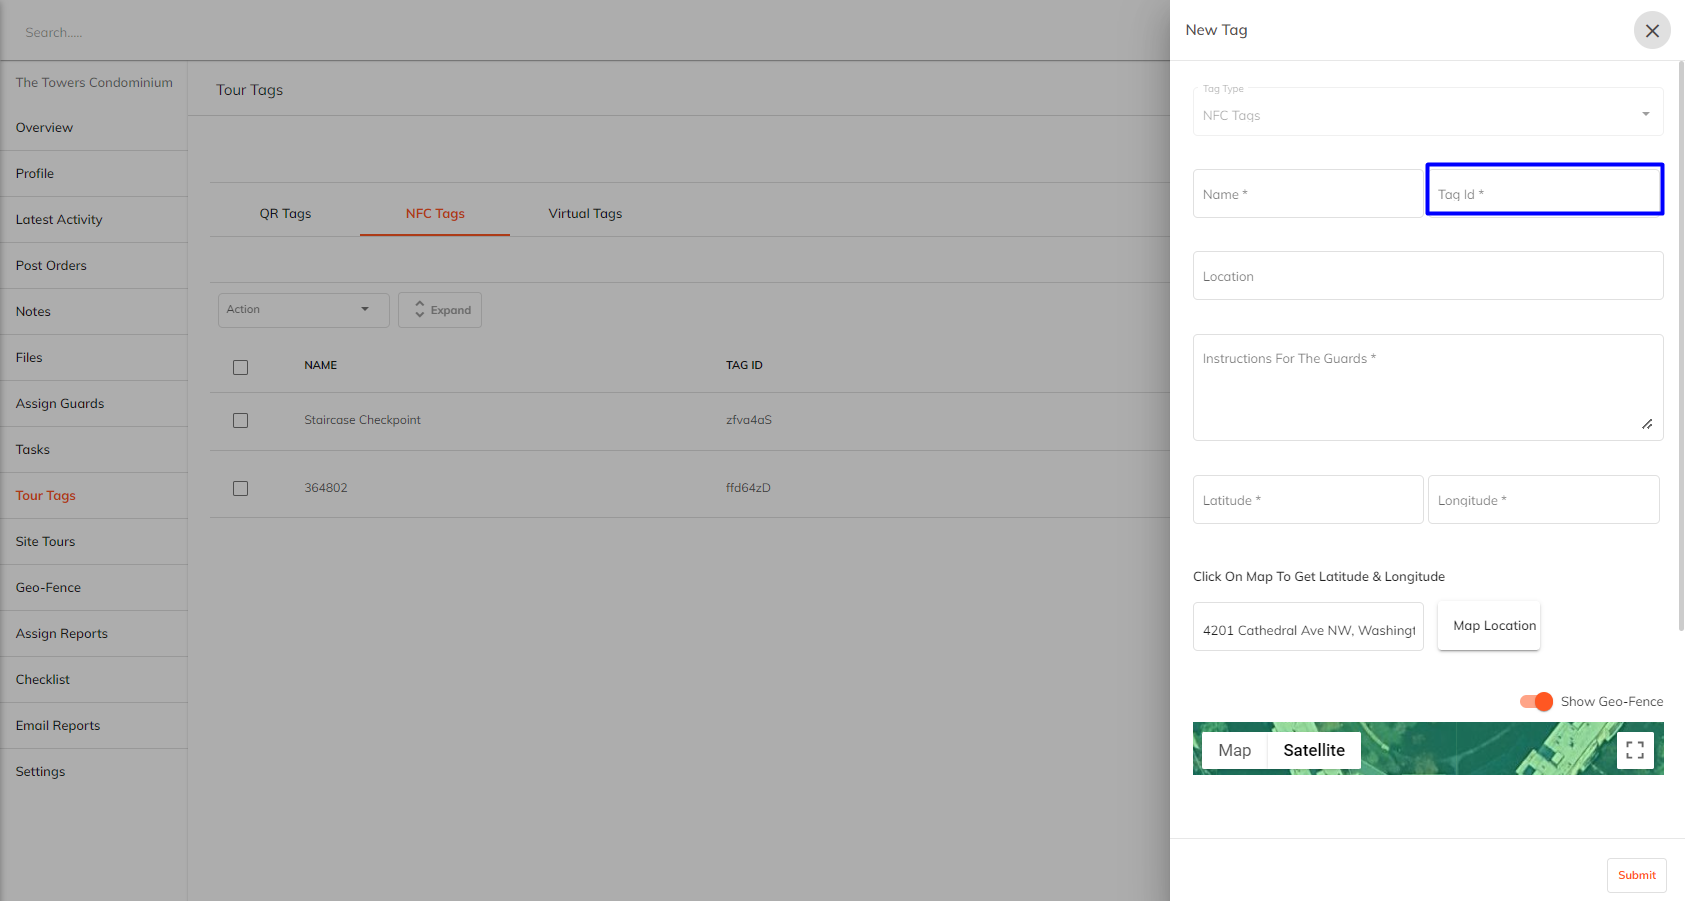Screen dimensions: 1685x901
Task: Check the checkbox for tag 364802
Action: pos(240,488)
